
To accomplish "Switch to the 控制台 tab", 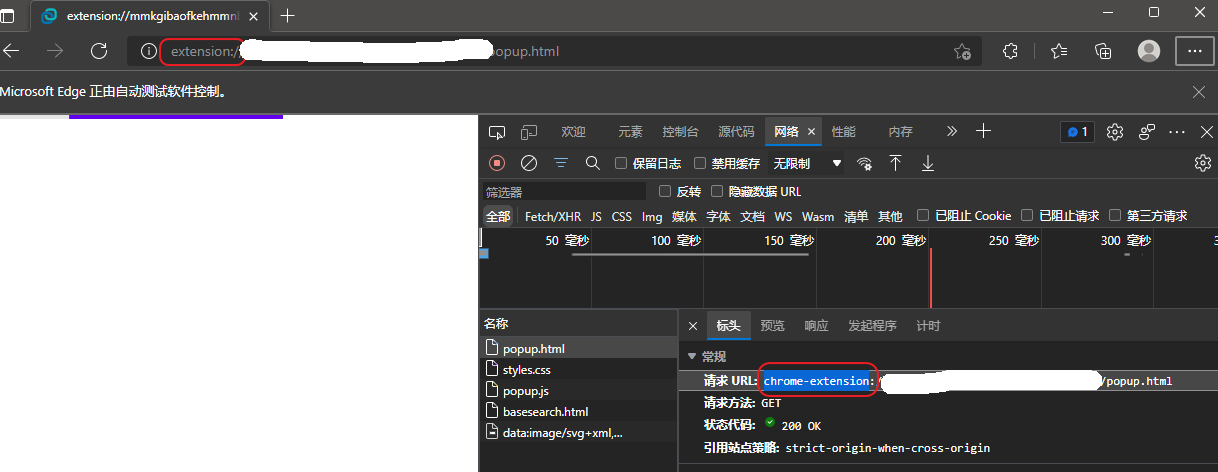I will pyautogui.click(x=680, y=132).
